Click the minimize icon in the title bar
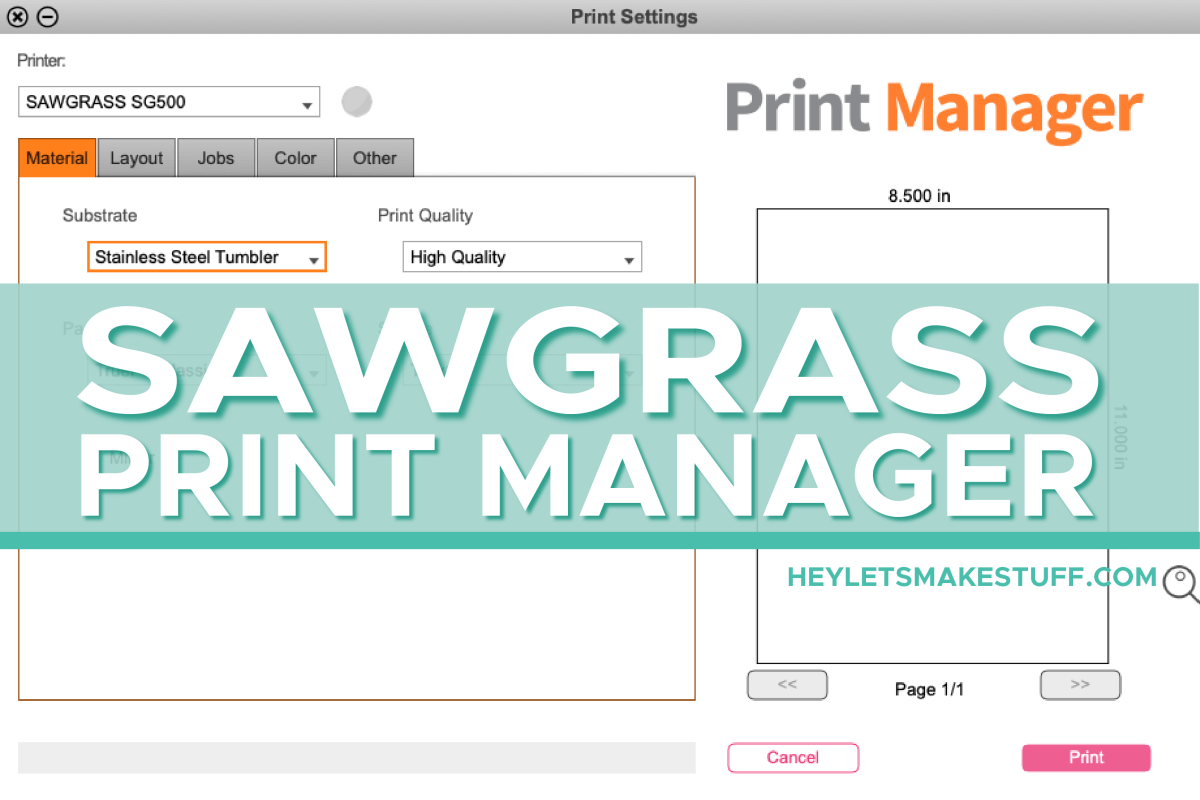1200x800 pixels. coord(47,17)
